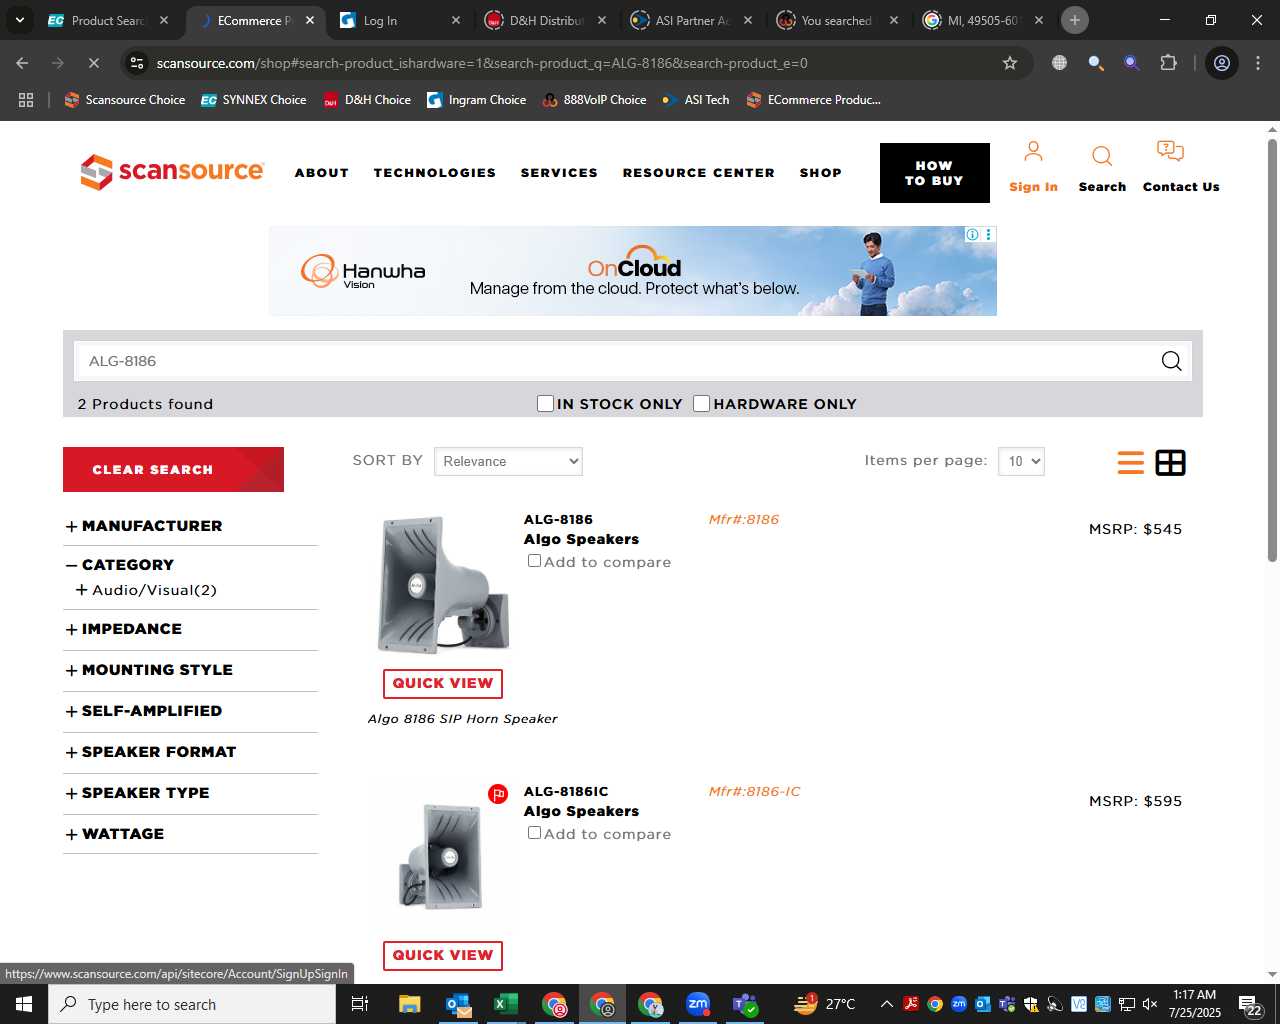Expand the SPEAKER FORMAT filter
This screenshot has width=1280, height=1024.
[151, 752]
